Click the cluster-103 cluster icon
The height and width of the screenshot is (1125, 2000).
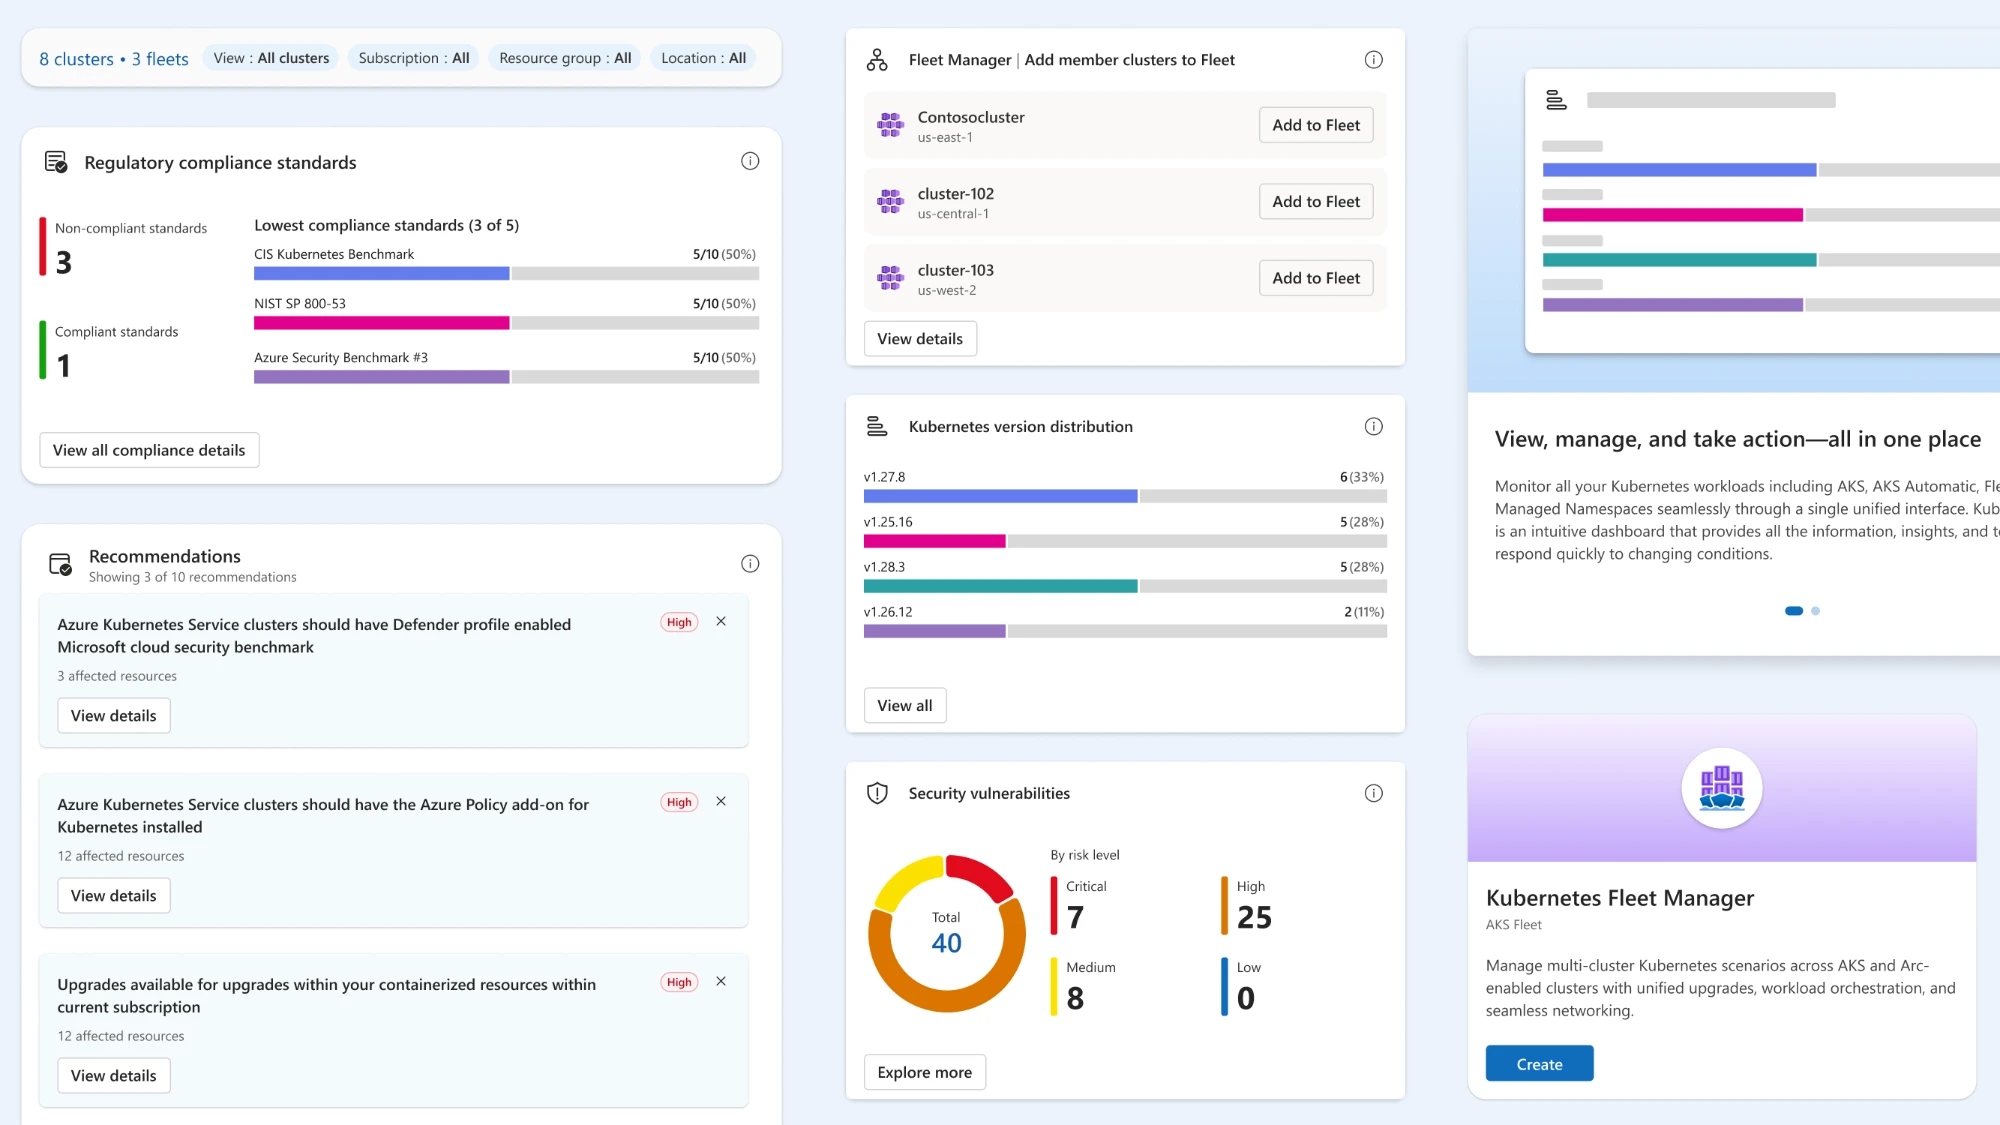(890, 278)
